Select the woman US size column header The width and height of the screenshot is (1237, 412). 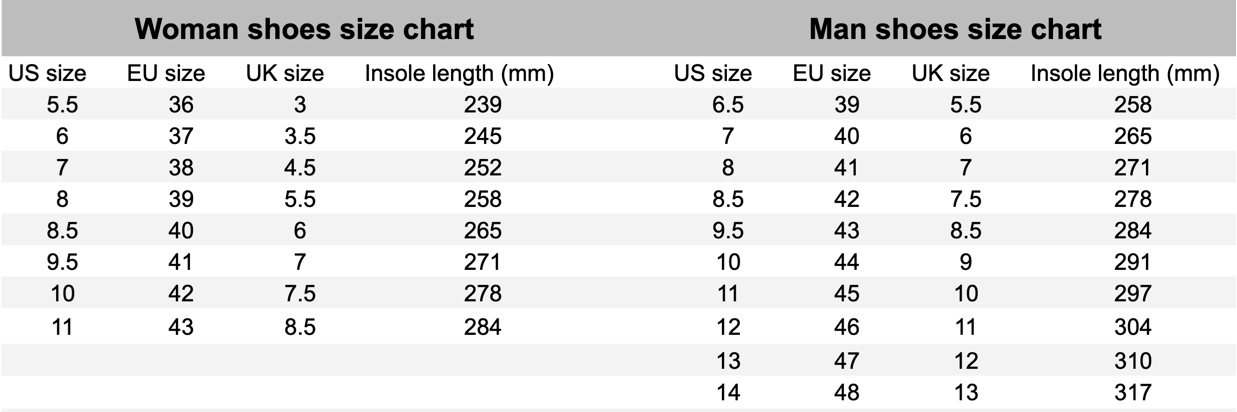(x=47, y=74)
